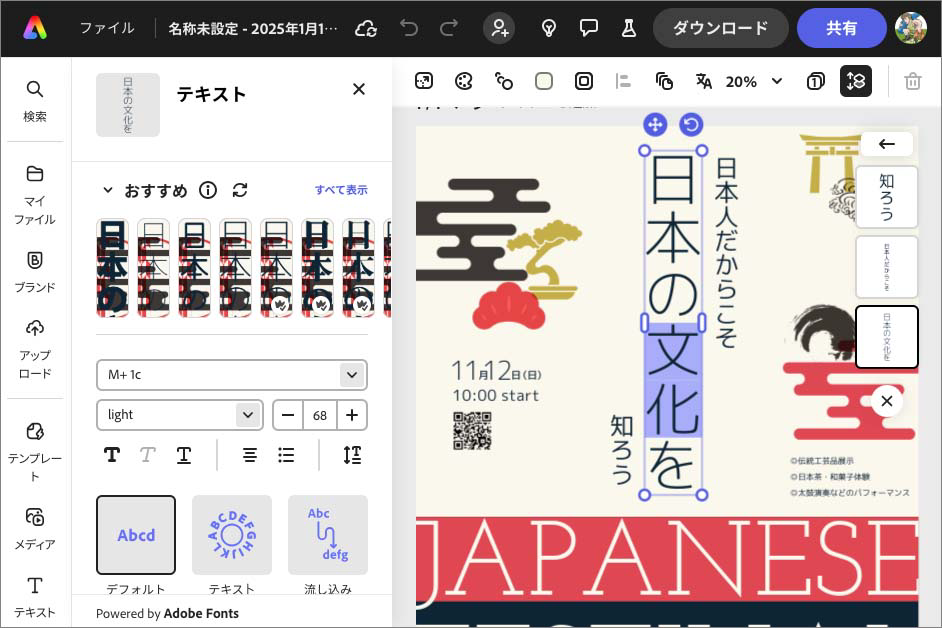Switch to the 流し込み text style
Screen dimensions: 942x628
click(x=328, y=535)
